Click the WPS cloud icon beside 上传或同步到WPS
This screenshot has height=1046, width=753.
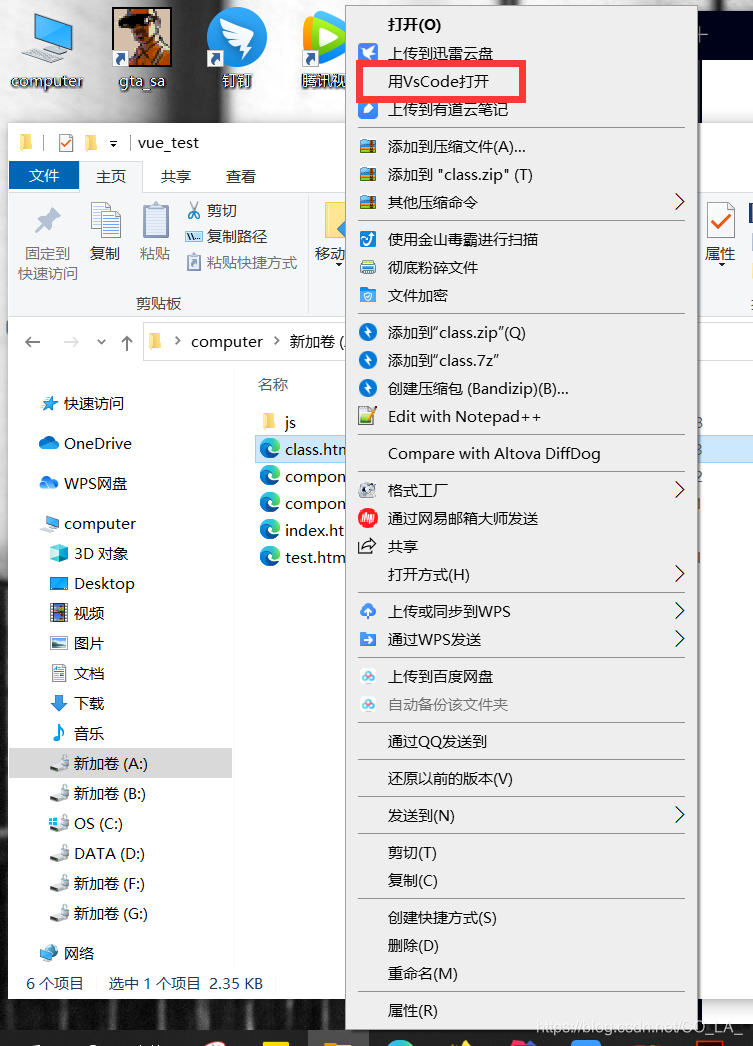[368, 611]
